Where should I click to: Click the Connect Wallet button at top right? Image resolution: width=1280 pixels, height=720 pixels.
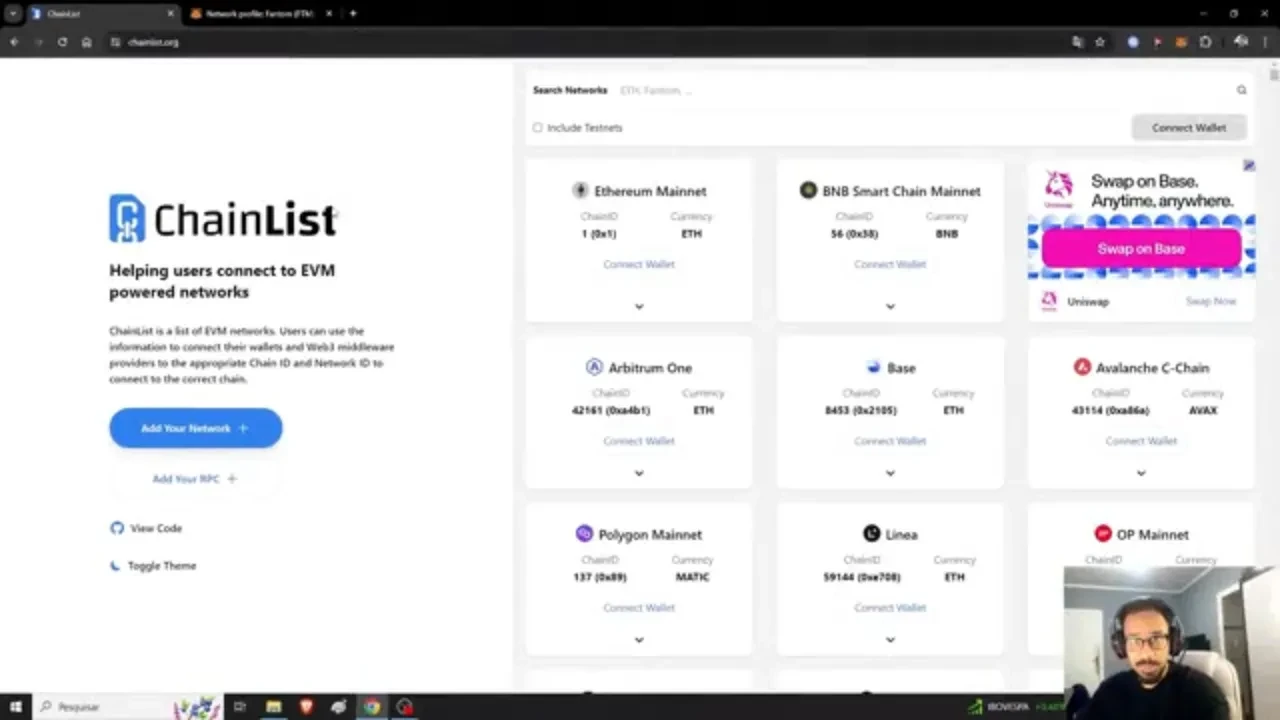(1189, 128)
